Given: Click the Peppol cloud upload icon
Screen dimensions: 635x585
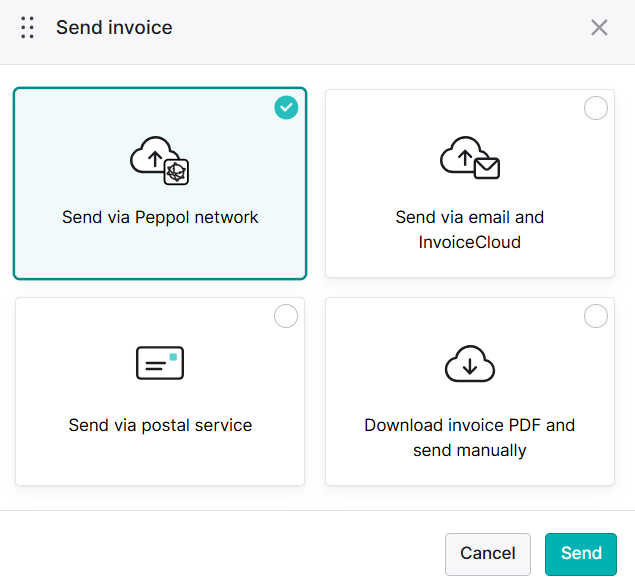Looking at the screenshot, I should tap(160, 160).
